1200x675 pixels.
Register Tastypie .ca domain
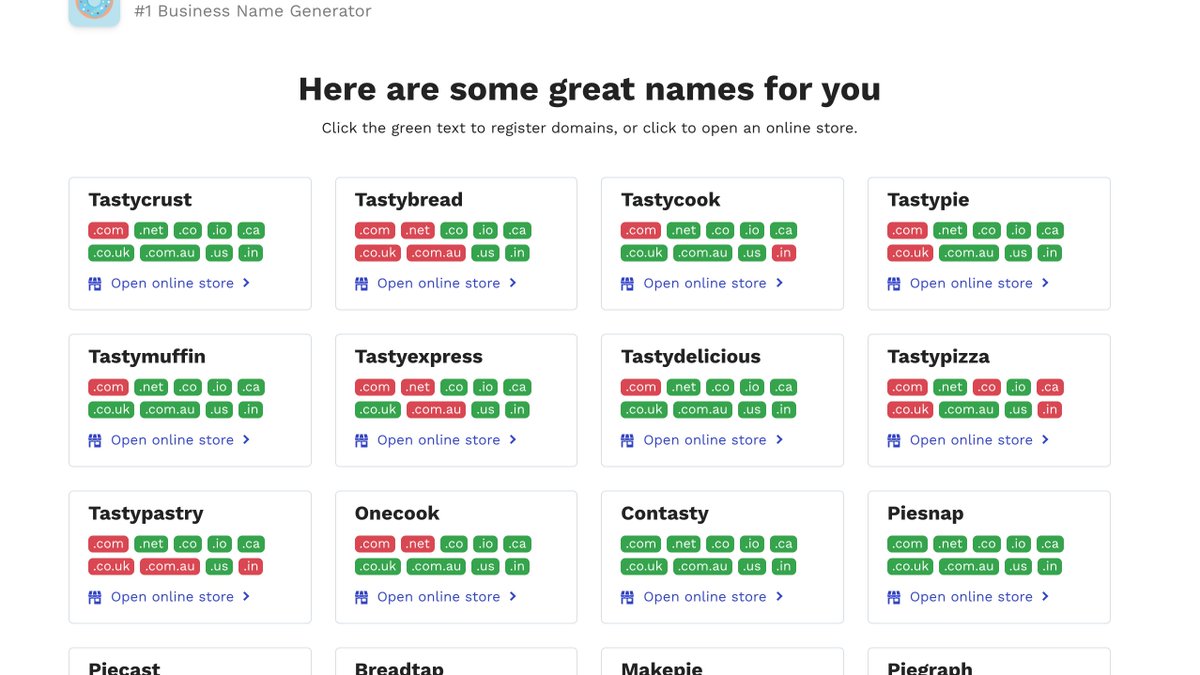[1050, 230]
